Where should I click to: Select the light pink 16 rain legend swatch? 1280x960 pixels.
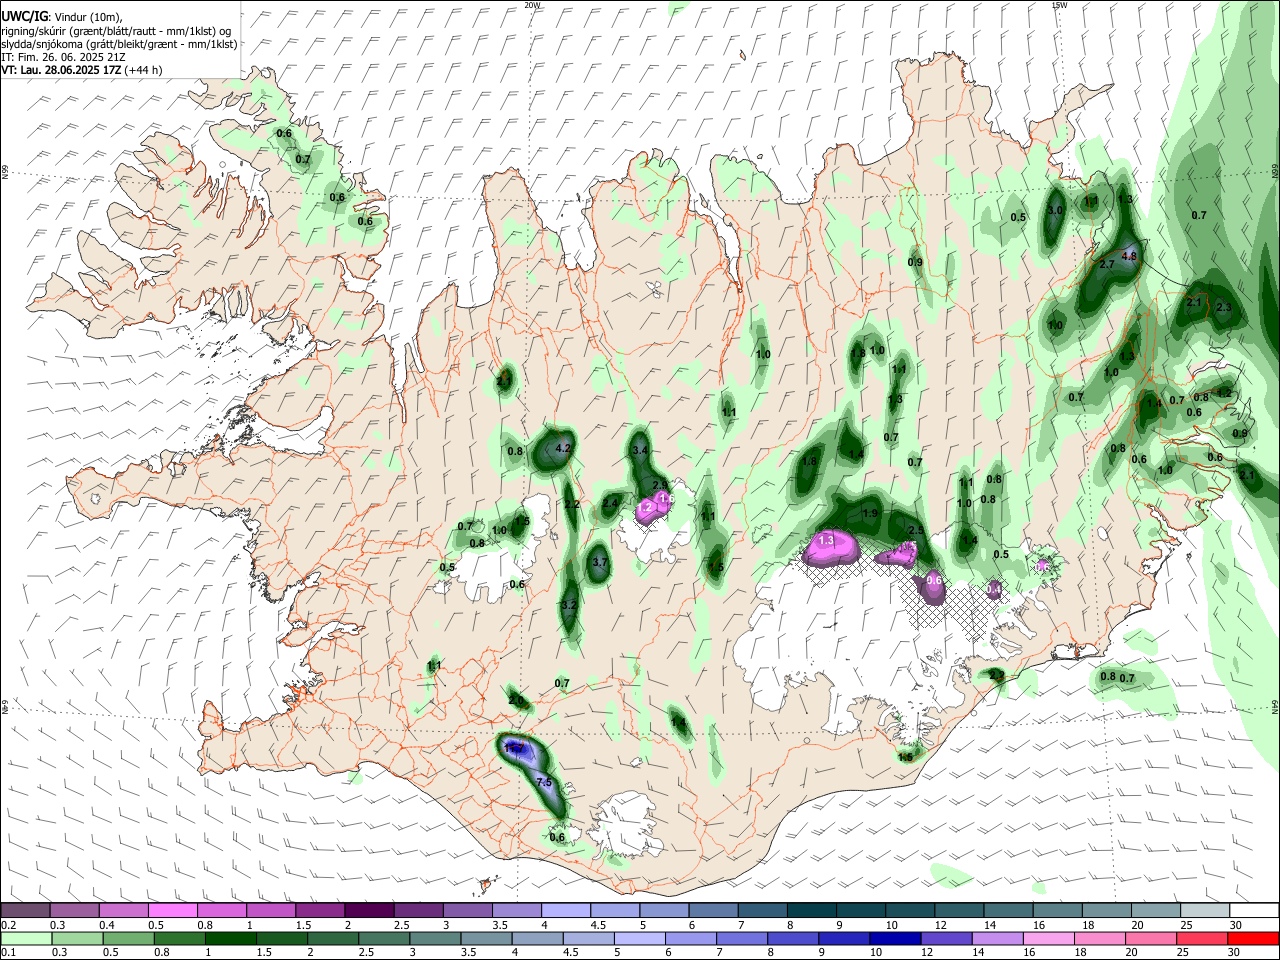click(1047, 938)
